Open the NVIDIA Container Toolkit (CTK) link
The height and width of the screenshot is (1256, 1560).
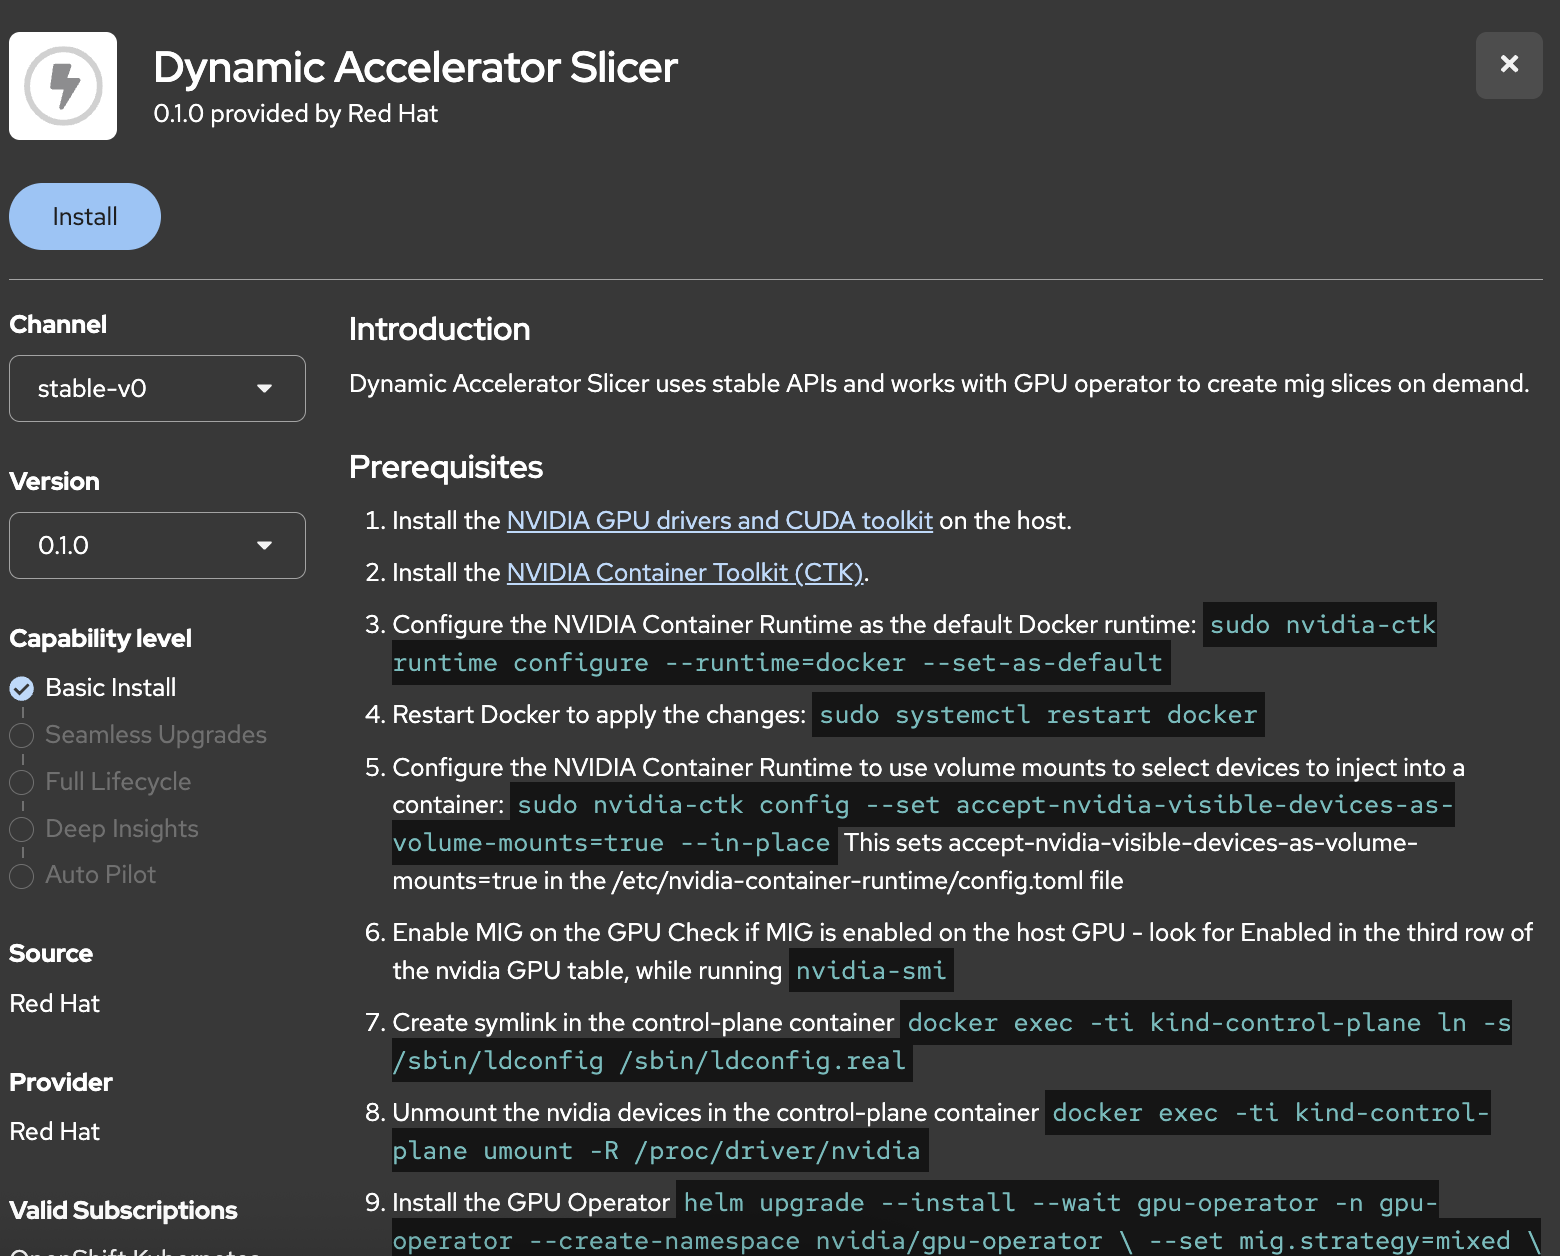[684, 573]
